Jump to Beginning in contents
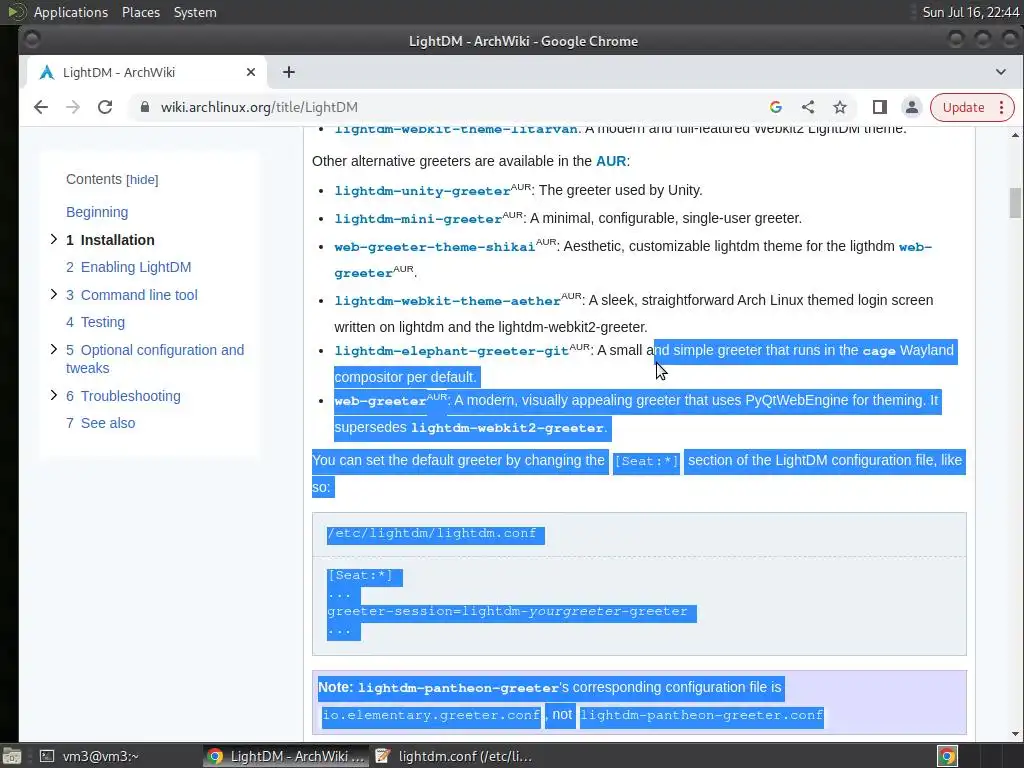Screen dimensions: 1024x768 tap(97, 212)
